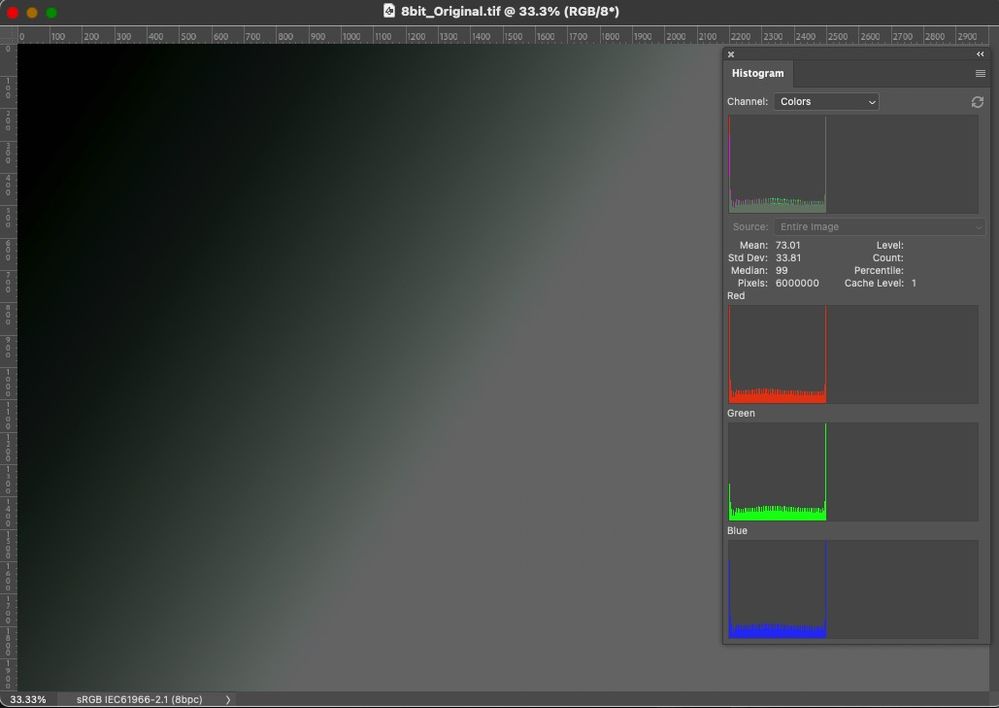
Task: Click the Blue channel label
Action: click(737, 530)
